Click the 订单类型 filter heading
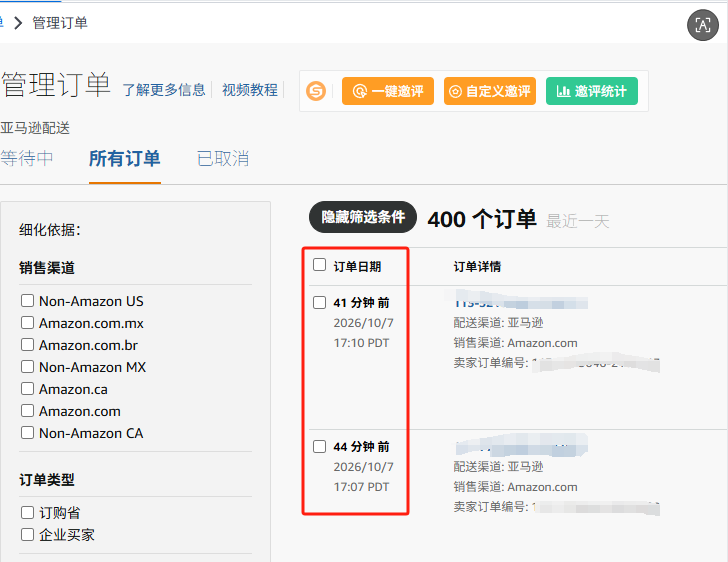The image size is (728, 562). tap(46, 480)
